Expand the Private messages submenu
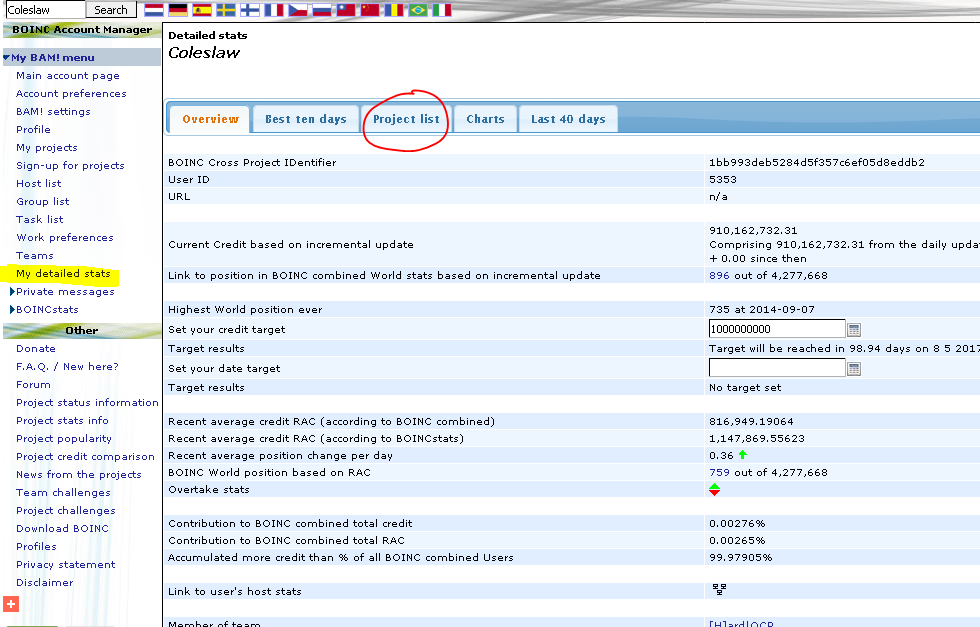The height and width of the screenshot is (627, 980). click(12, 292)
